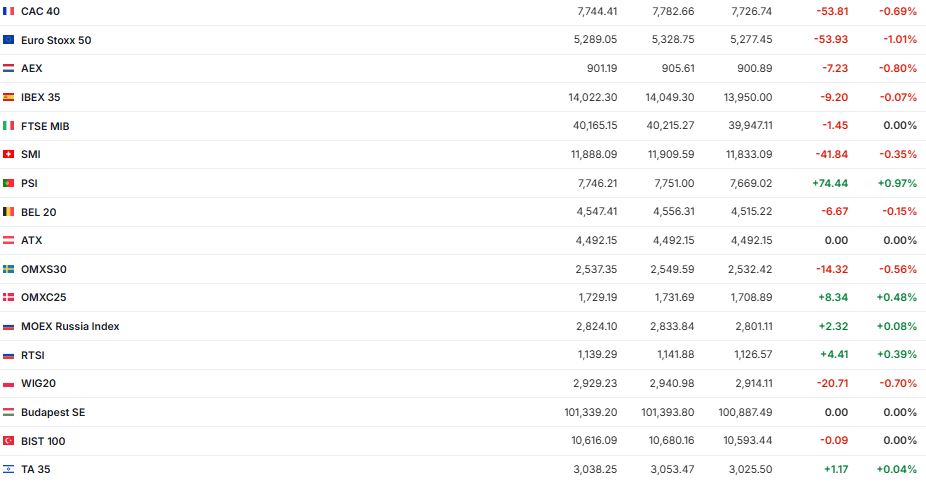Image resolution: width=926 pixels, height=483 pixels.
Task: Click the EU flag next to Euro Stoxx 50
Action: [x=9, y=40]
